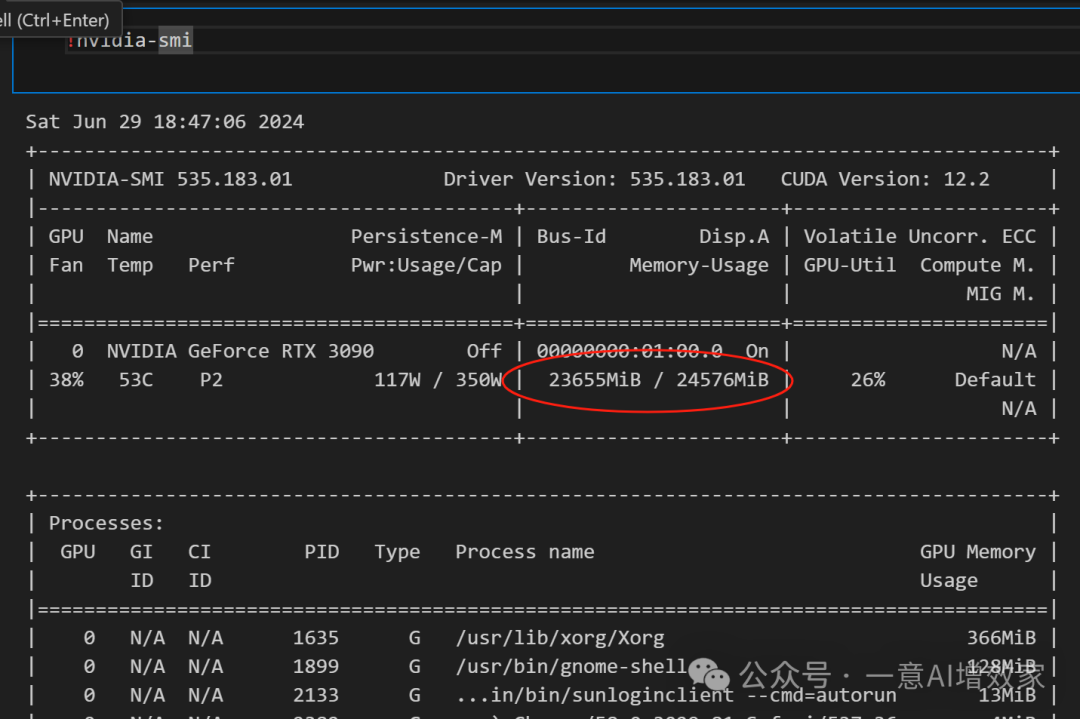
Task: Click the circled 23655MiB / 24576MiB memory usage
Action: click(x=658, y=380)
